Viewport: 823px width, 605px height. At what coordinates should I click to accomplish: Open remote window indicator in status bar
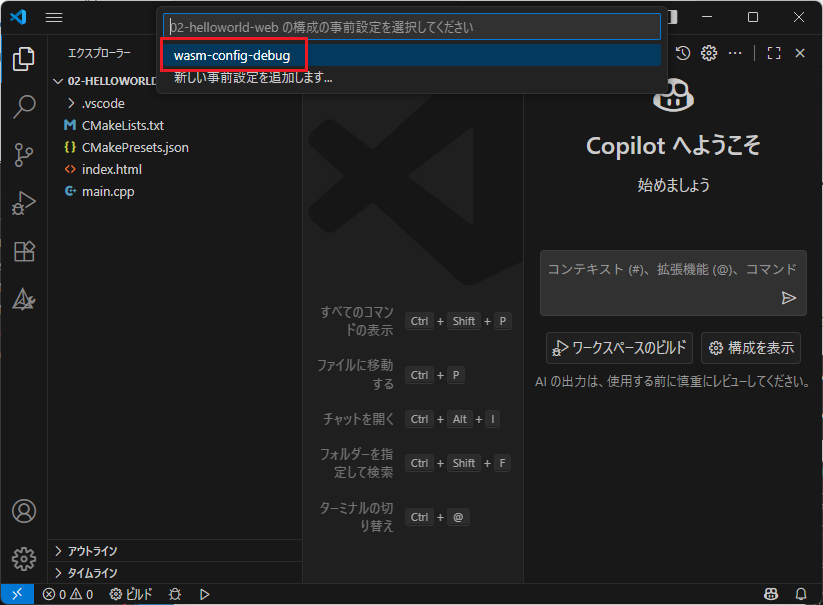coord(17,594)
